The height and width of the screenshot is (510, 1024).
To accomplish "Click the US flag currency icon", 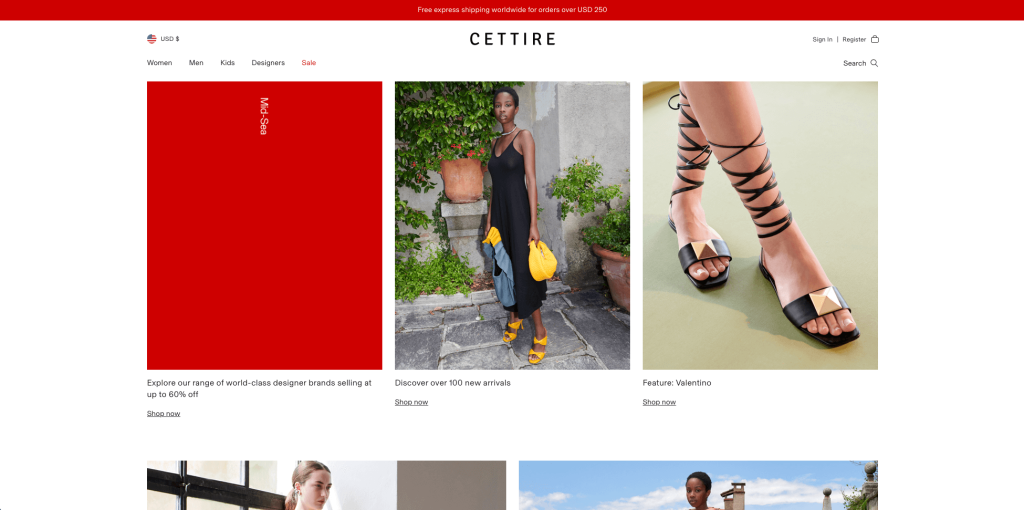I will coord(152,39).
